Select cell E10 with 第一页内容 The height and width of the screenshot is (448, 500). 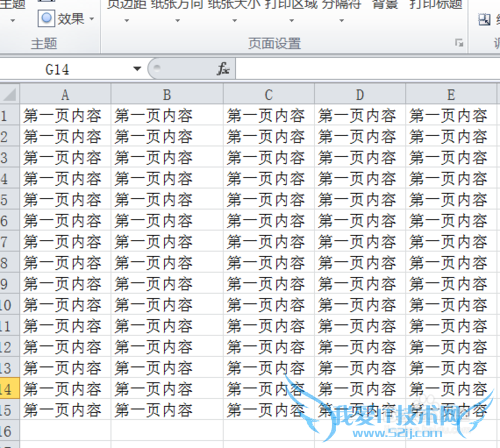451,305
